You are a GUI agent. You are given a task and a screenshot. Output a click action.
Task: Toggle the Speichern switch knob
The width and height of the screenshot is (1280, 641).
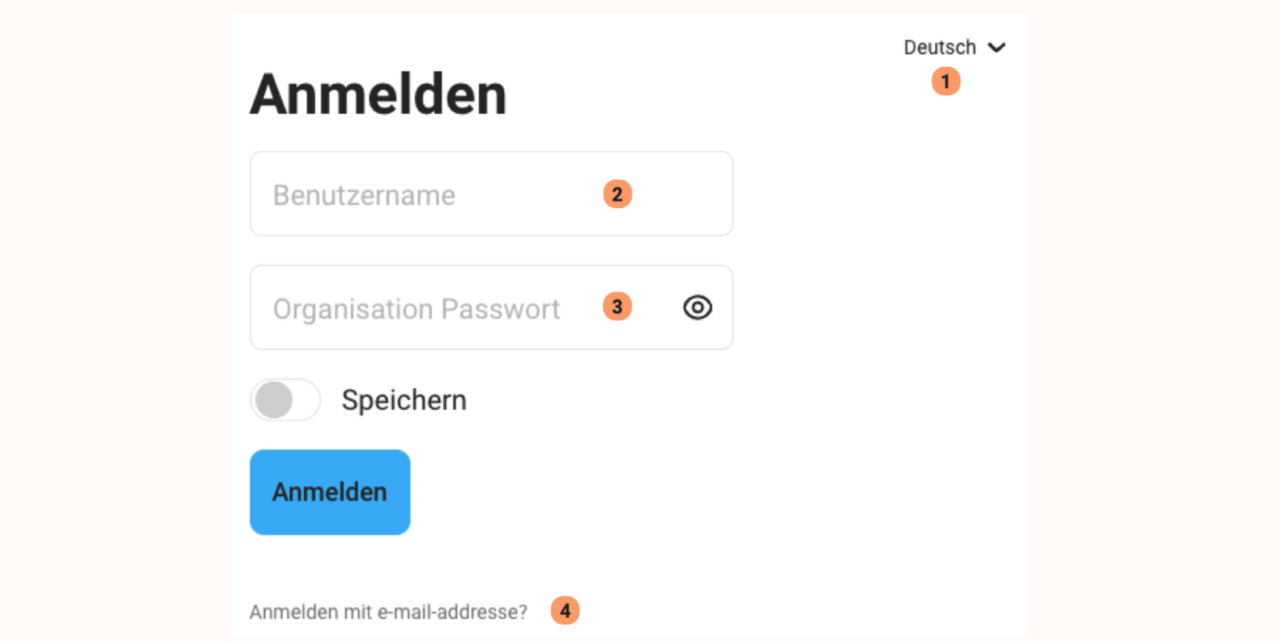[272, 399]
